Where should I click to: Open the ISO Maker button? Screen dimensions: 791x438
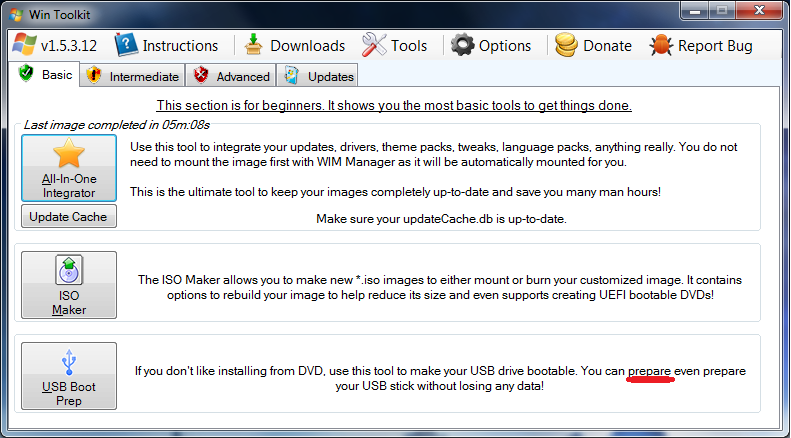(69, 285)
